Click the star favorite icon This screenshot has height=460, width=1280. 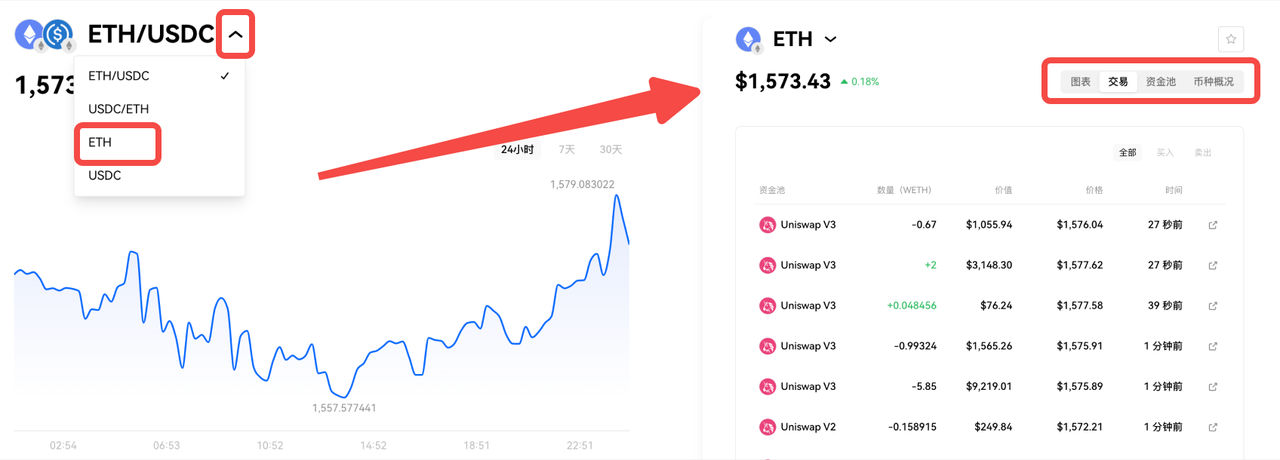1231,40
